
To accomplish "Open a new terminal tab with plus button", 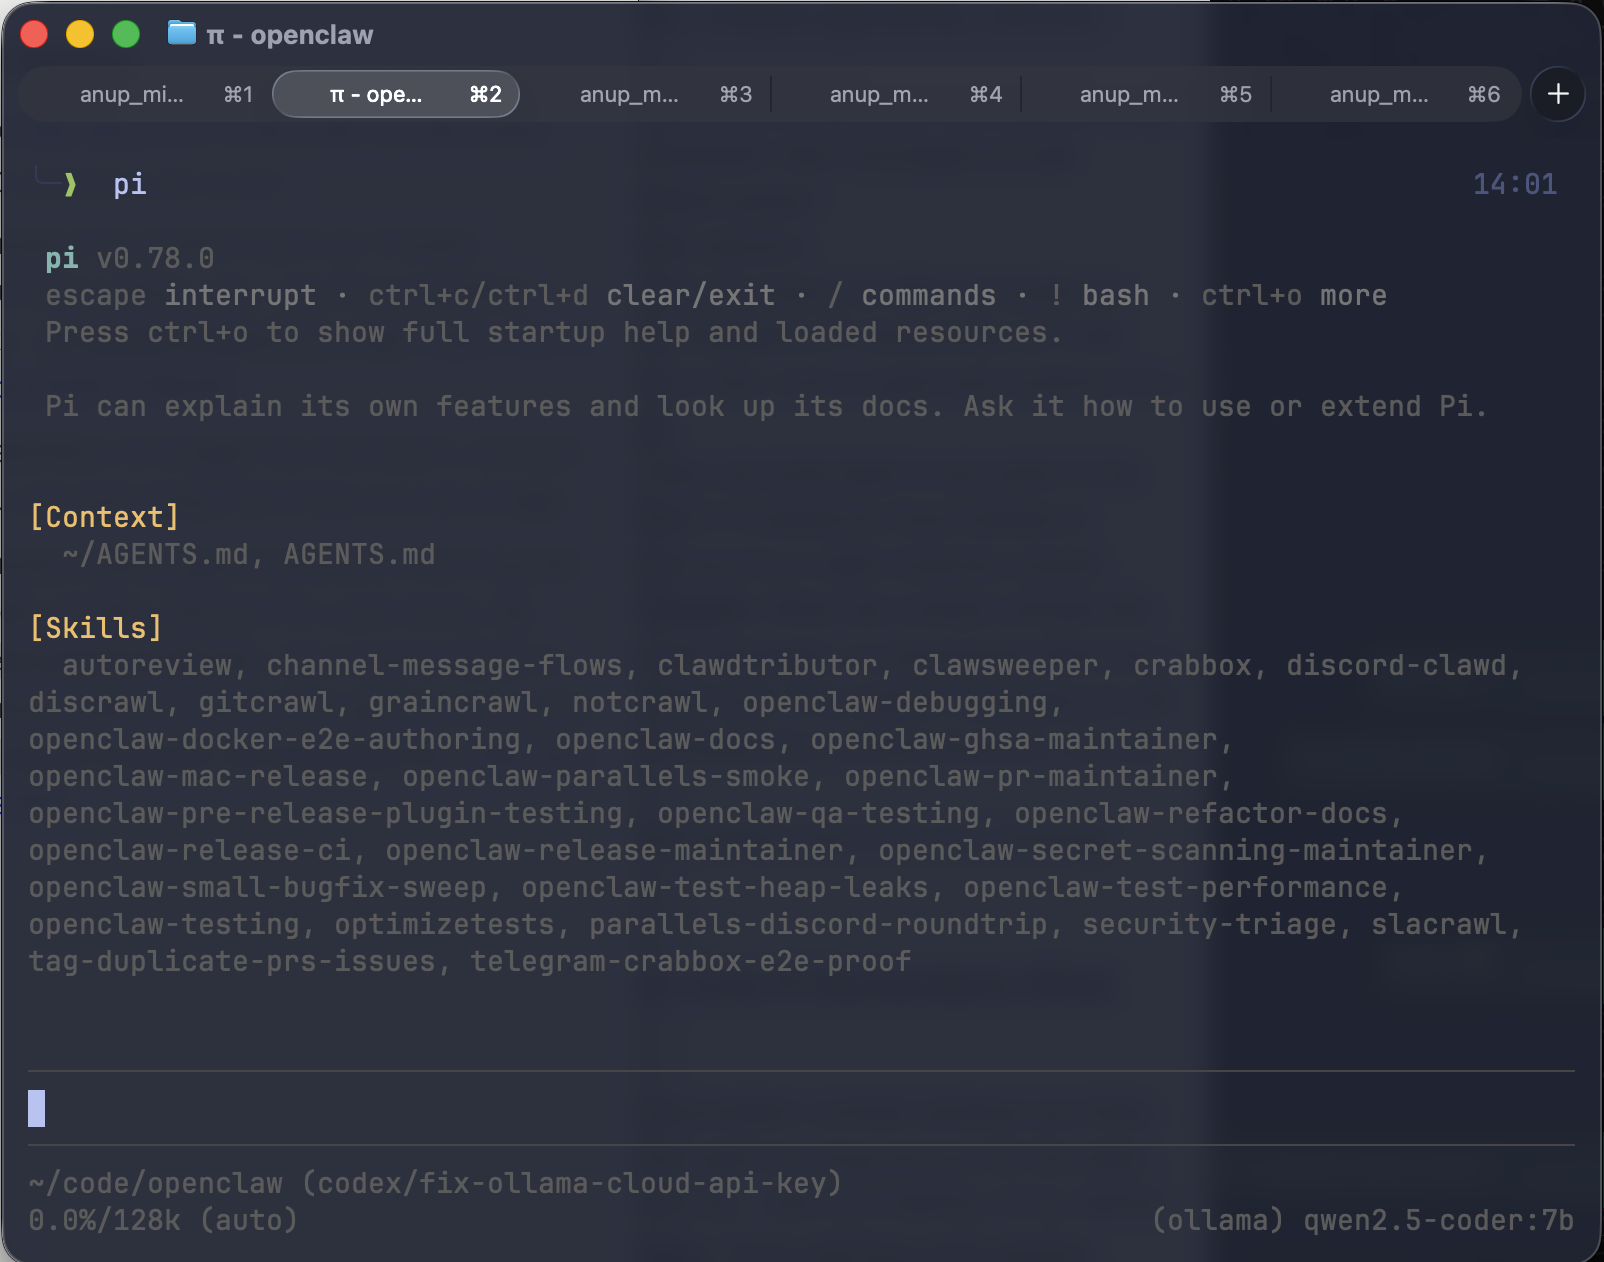I will tap(1557, 94).
